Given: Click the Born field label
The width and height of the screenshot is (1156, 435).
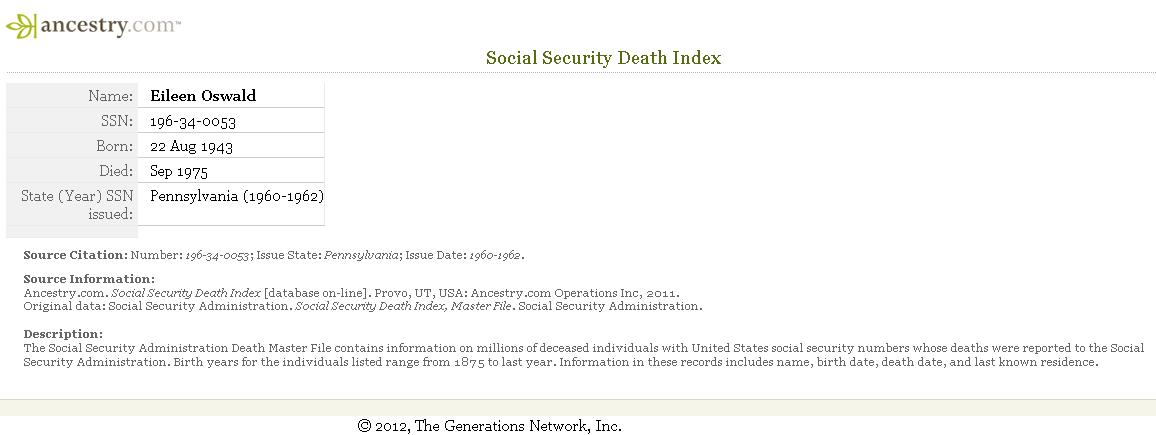Looking at the screenshot, I should click(x=114, y=146).
